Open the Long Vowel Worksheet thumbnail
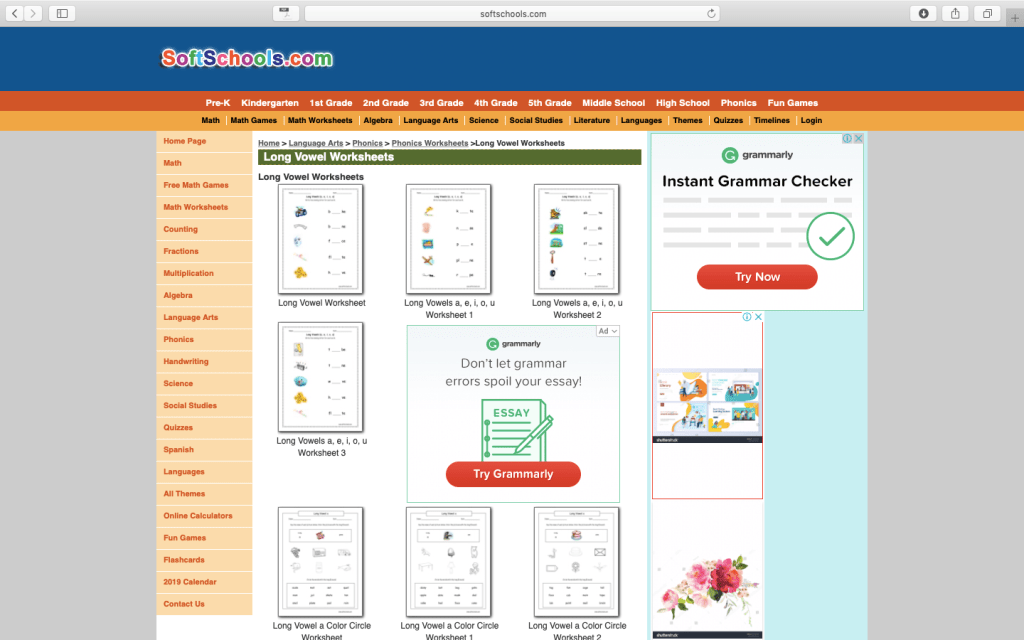 pos(321,239)
